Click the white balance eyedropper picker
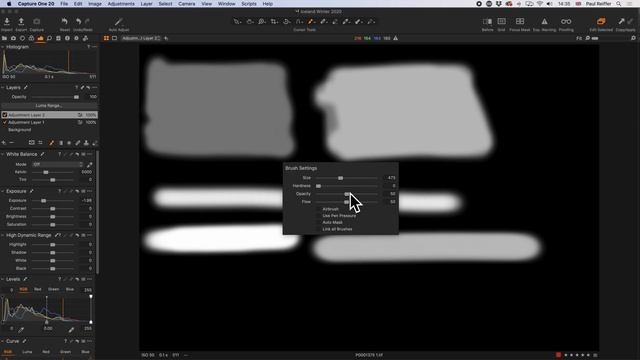The width and height of the screenshot is (640, 360). click(x=89, y=164)
